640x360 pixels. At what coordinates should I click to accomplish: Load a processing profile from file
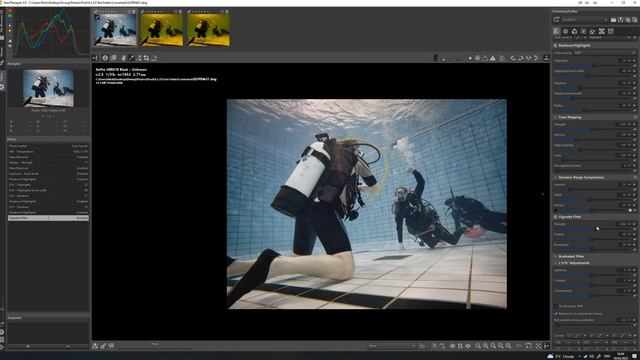point(613,20)
